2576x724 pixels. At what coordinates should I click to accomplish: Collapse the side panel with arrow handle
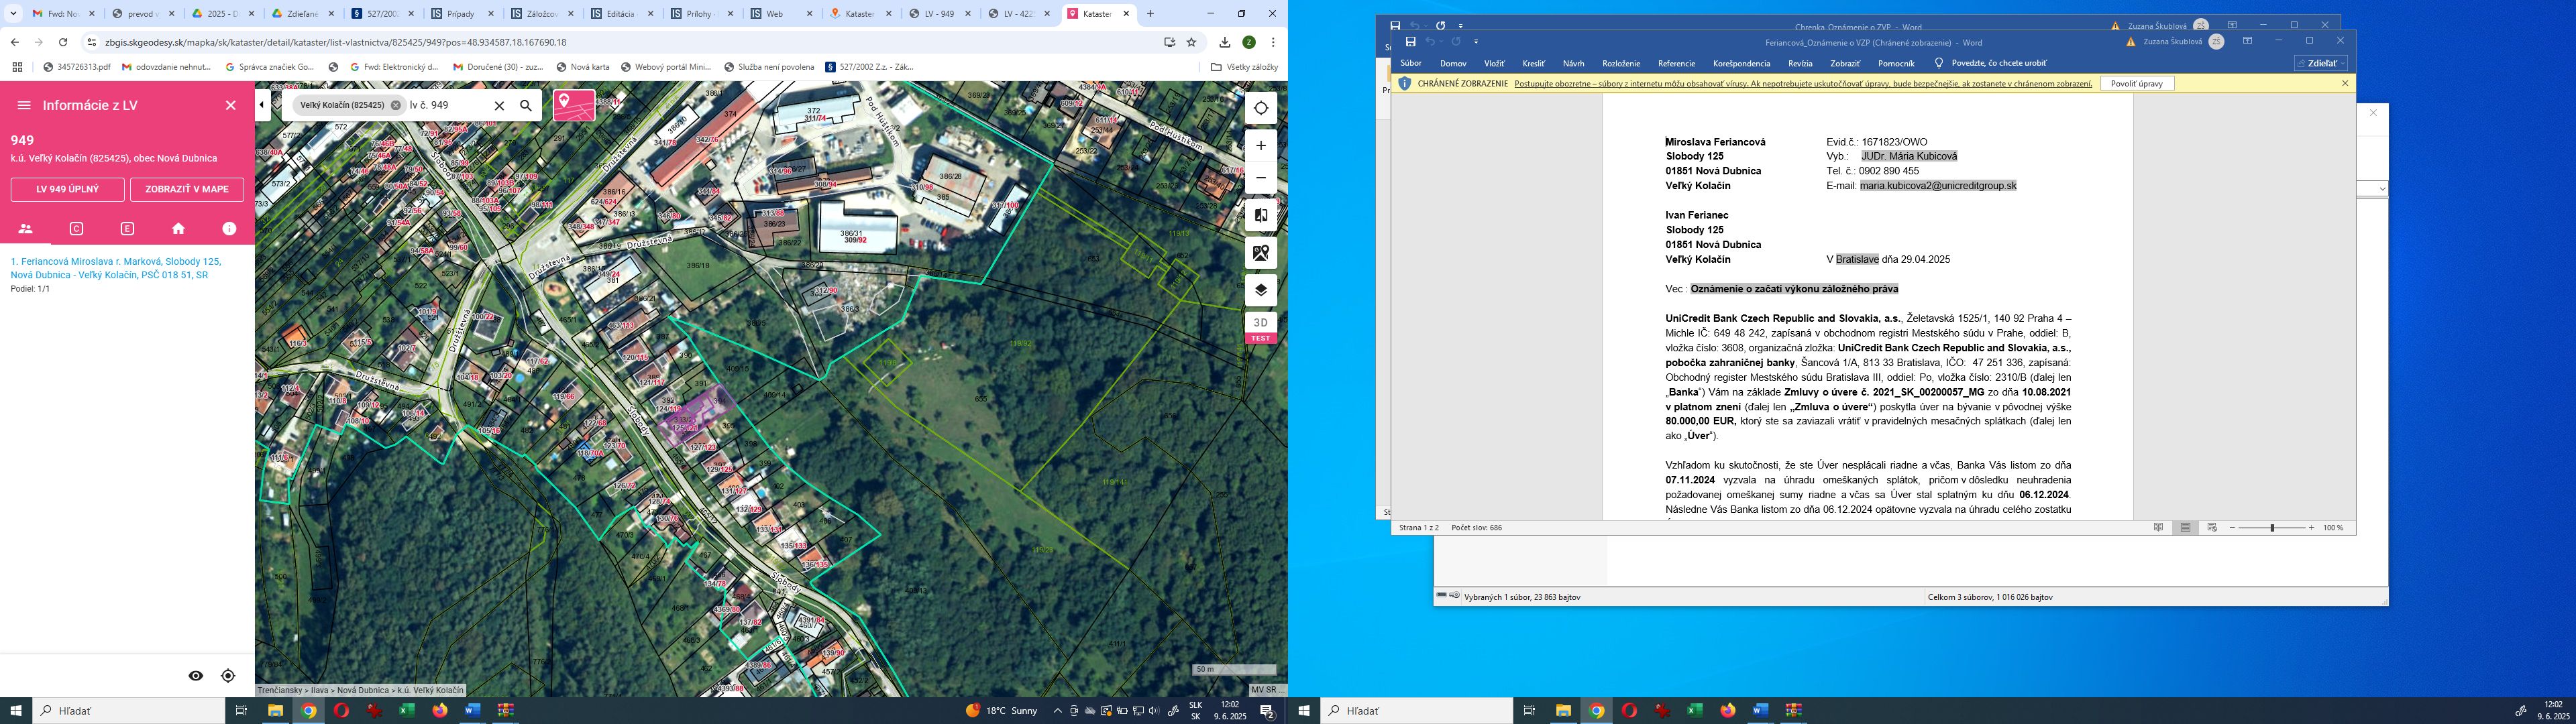pyautogui.click(x=262, y=105)
